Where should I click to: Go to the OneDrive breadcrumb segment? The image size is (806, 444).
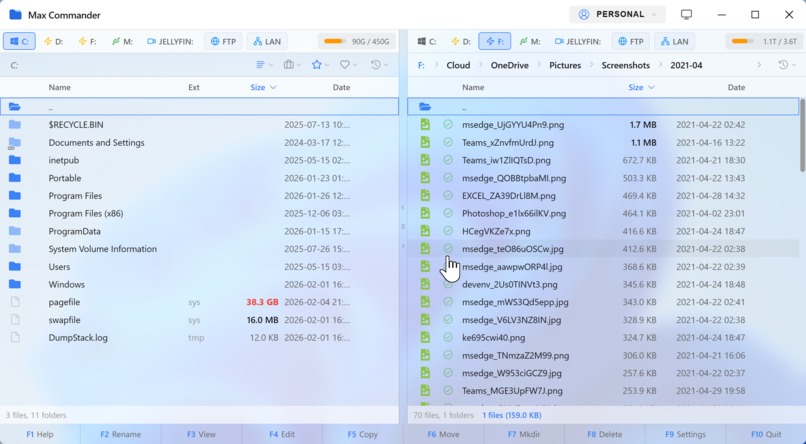point(510,65)
